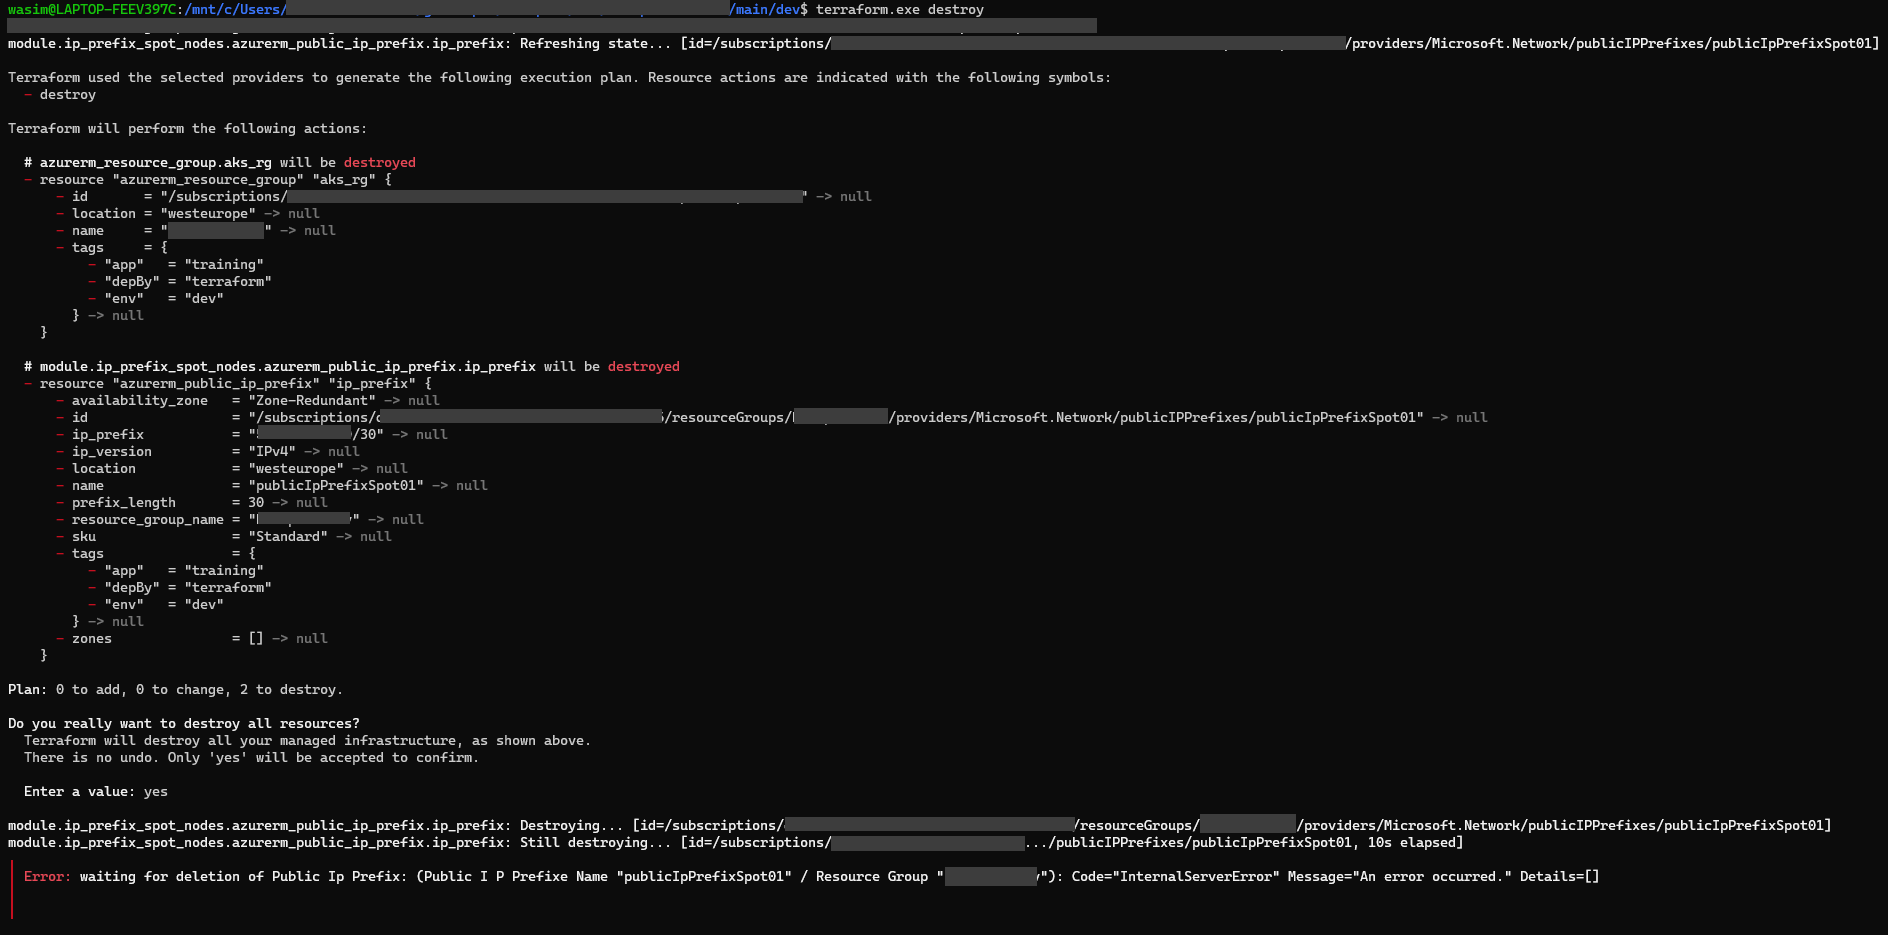Screen dimensions: 1888x935
Task: Click the red Error: label at bottom
Action: tap(46, 876)
